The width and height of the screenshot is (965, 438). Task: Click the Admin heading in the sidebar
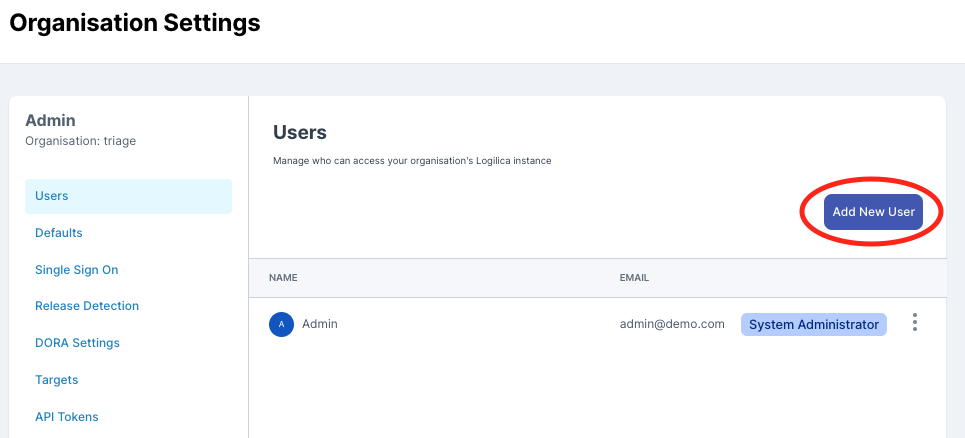pos(50,121)
